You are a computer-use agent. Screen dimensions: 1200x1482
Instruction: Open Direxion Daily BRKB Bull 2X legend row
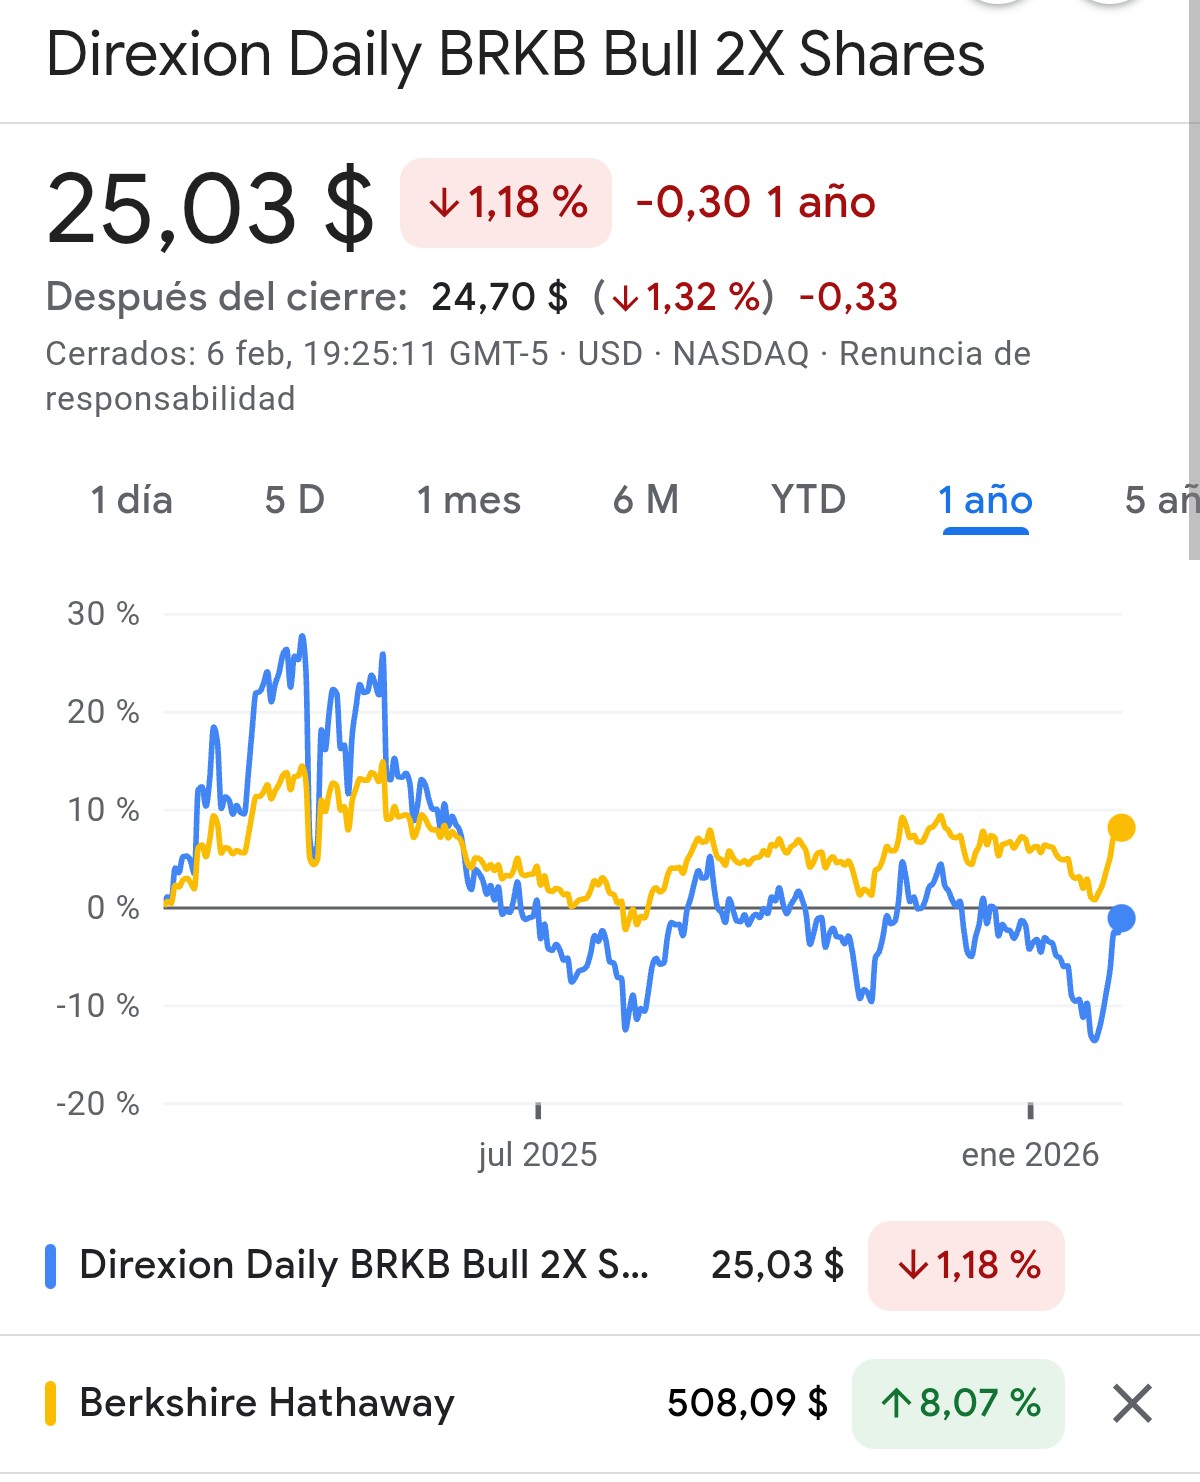(364, 1266)
